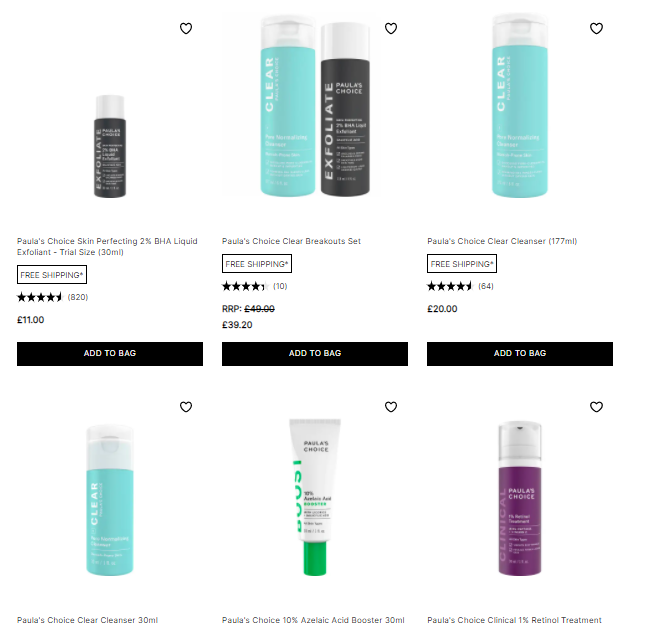Open Clear Cleanser 30ml product title
Screen dimensions: 653x625
[x=87, y=620]
